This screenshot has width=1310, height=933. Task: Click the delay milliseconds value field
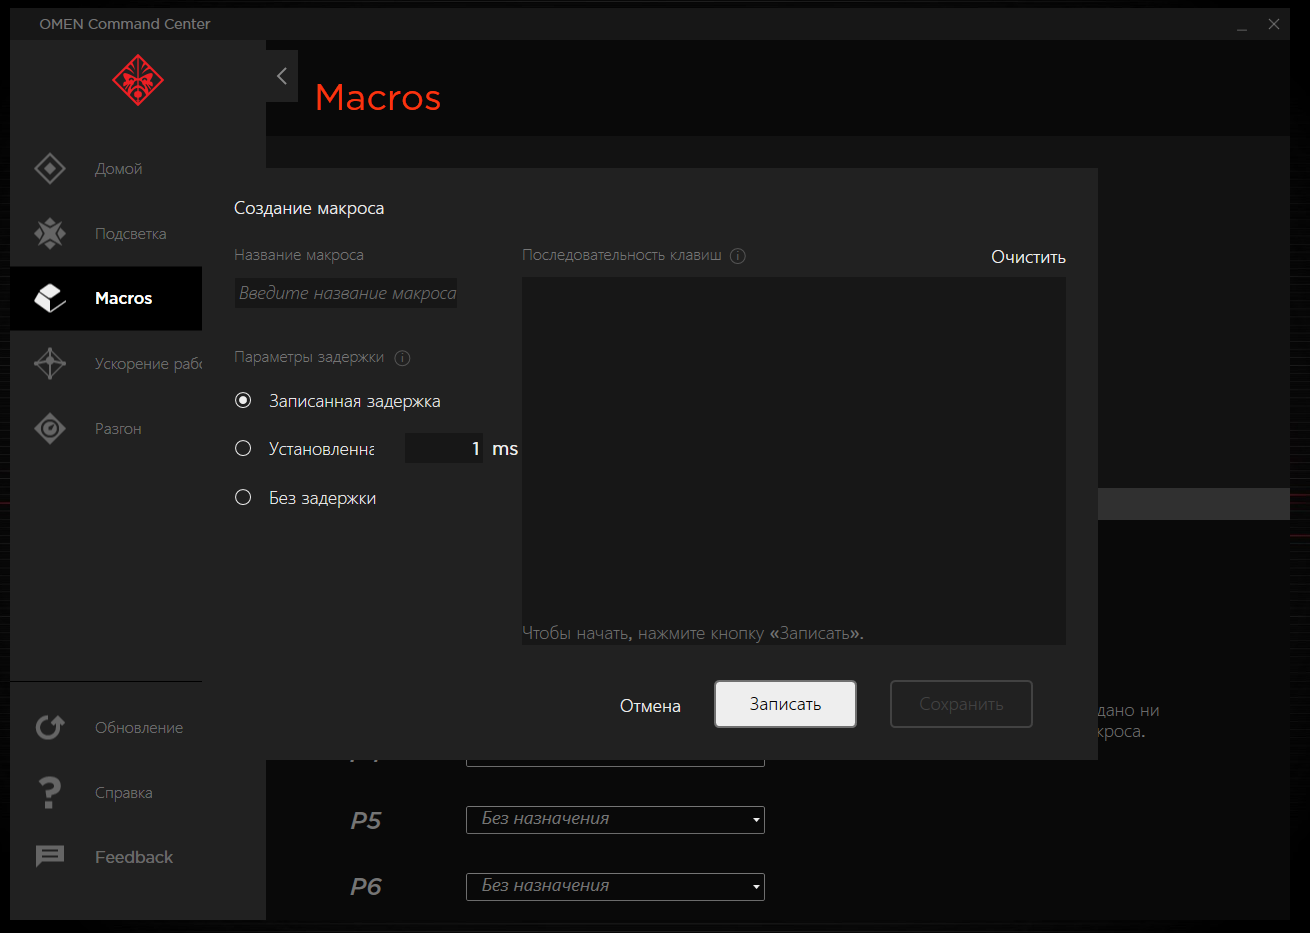pos(444,448)
